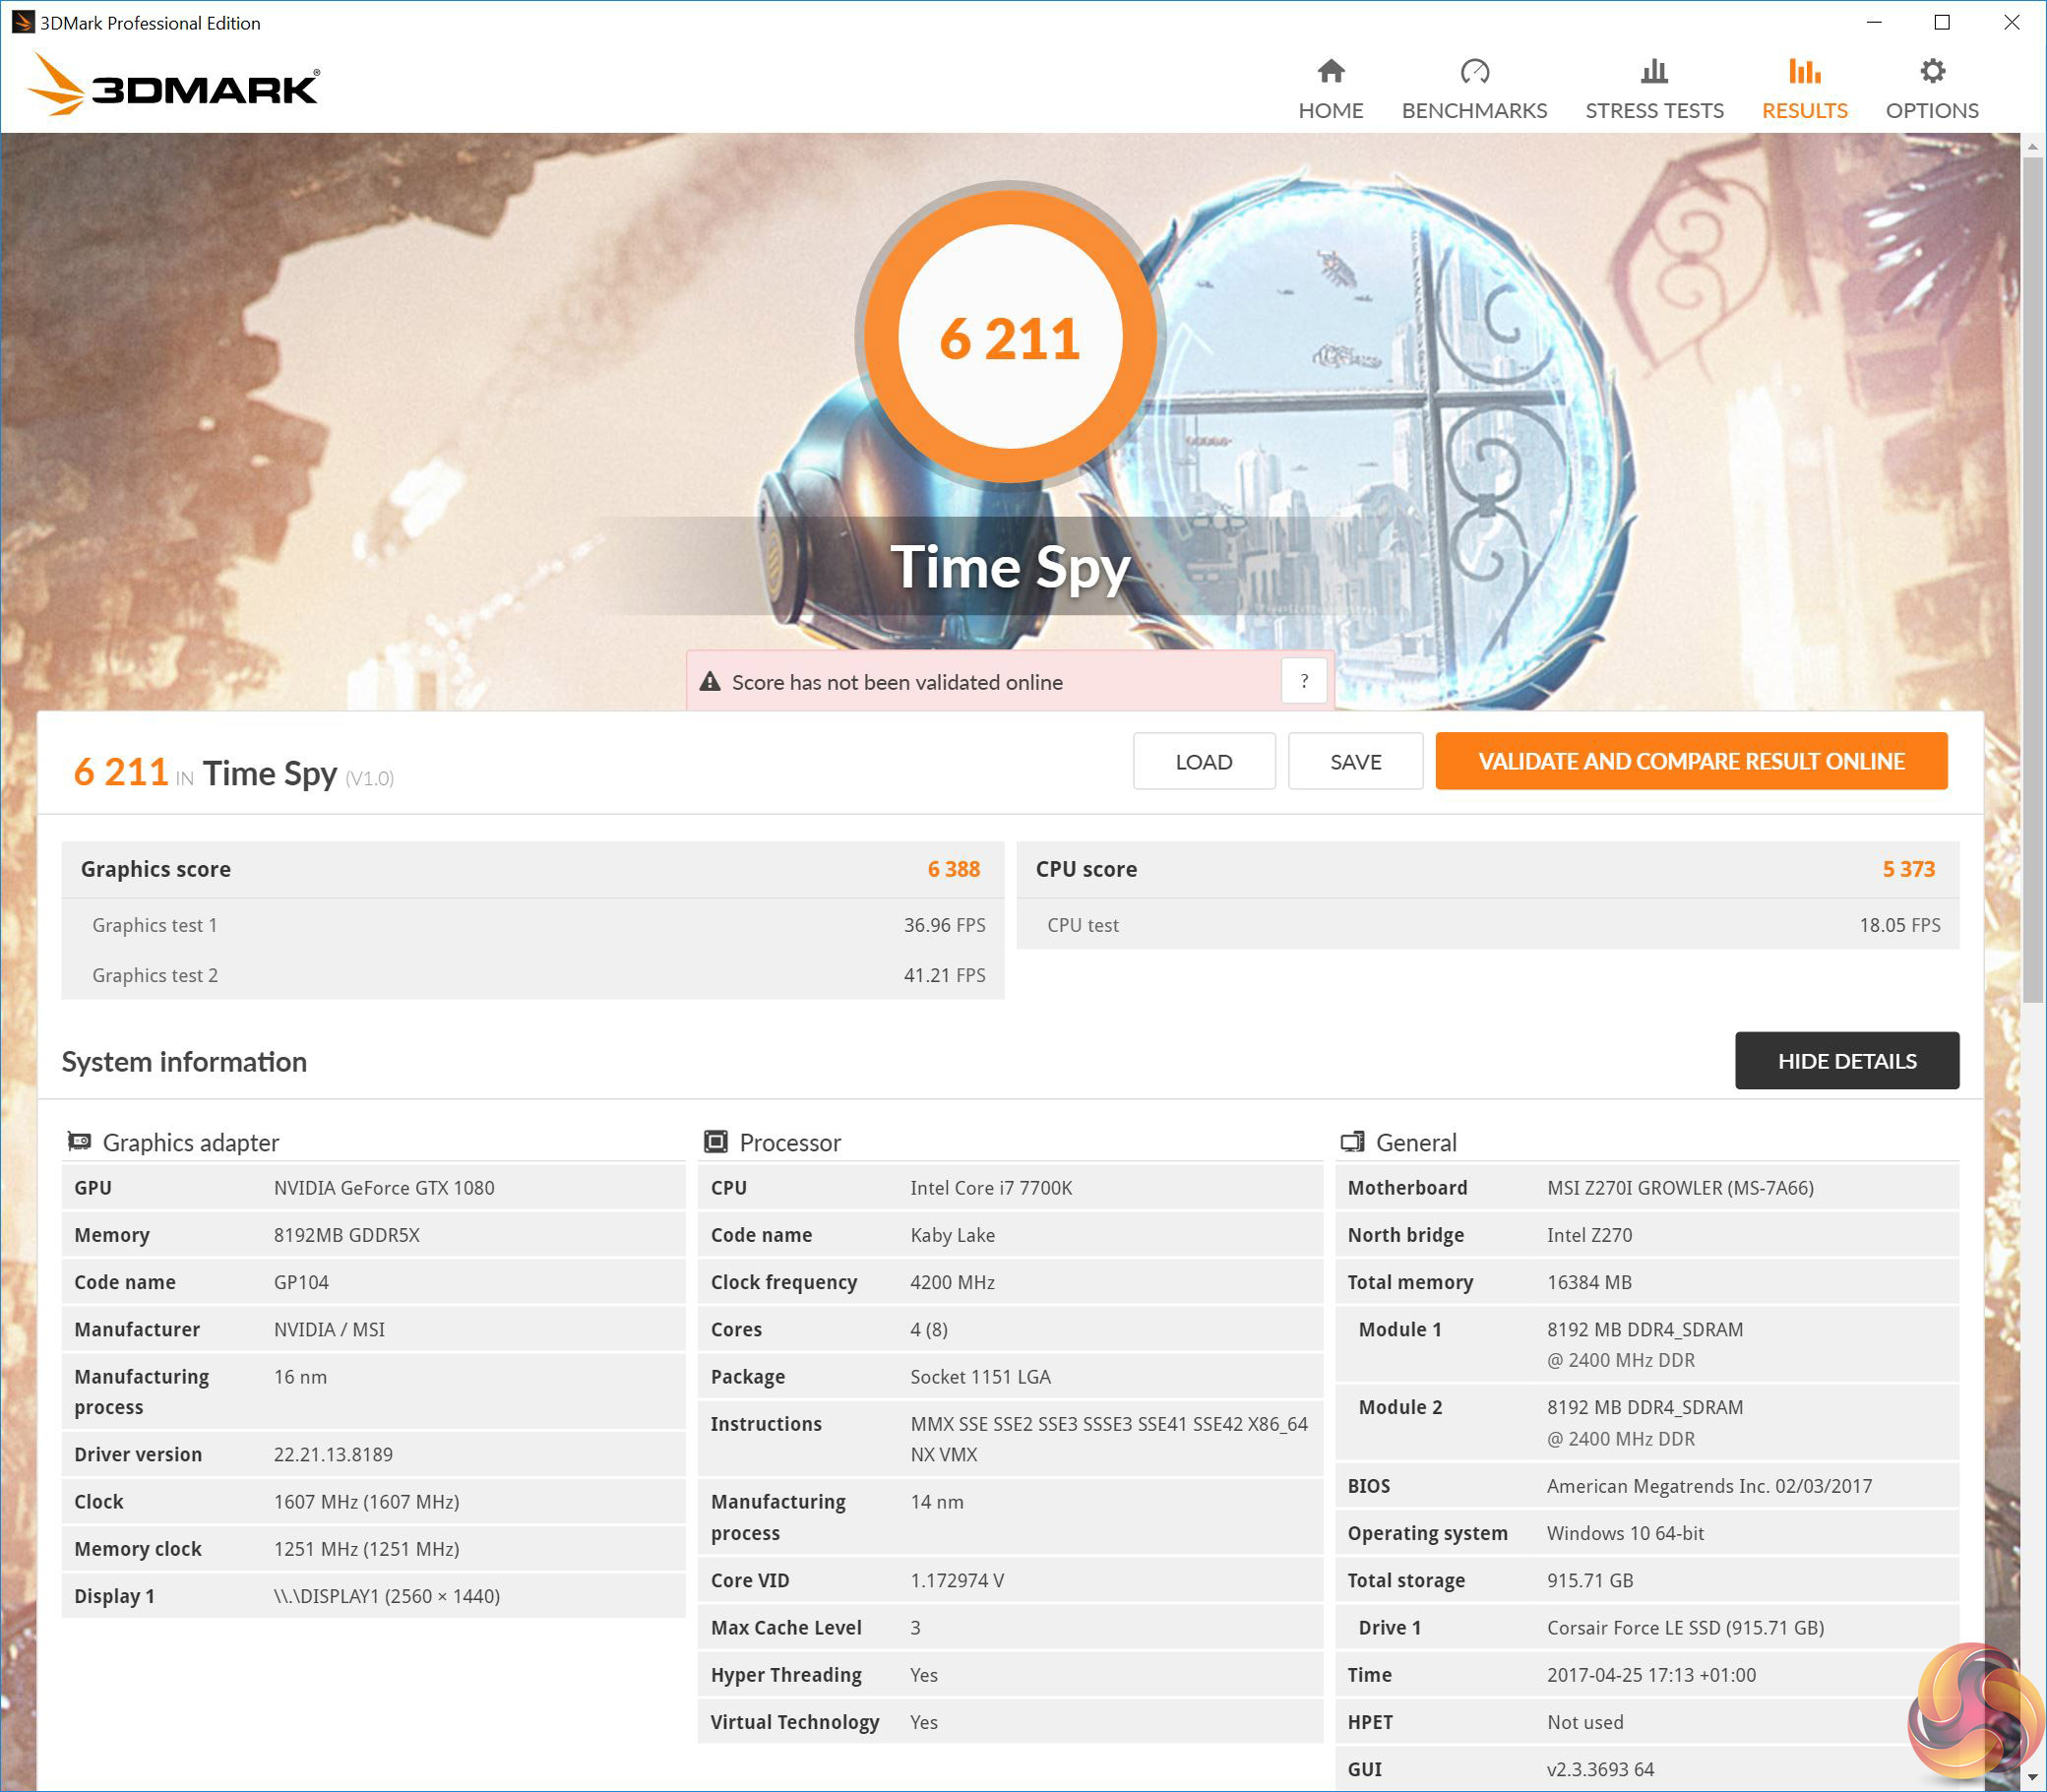Click the Stress Tests bar chart icon
The width and height of the screenshot is (2047, 1792).
click(1654, 71)
